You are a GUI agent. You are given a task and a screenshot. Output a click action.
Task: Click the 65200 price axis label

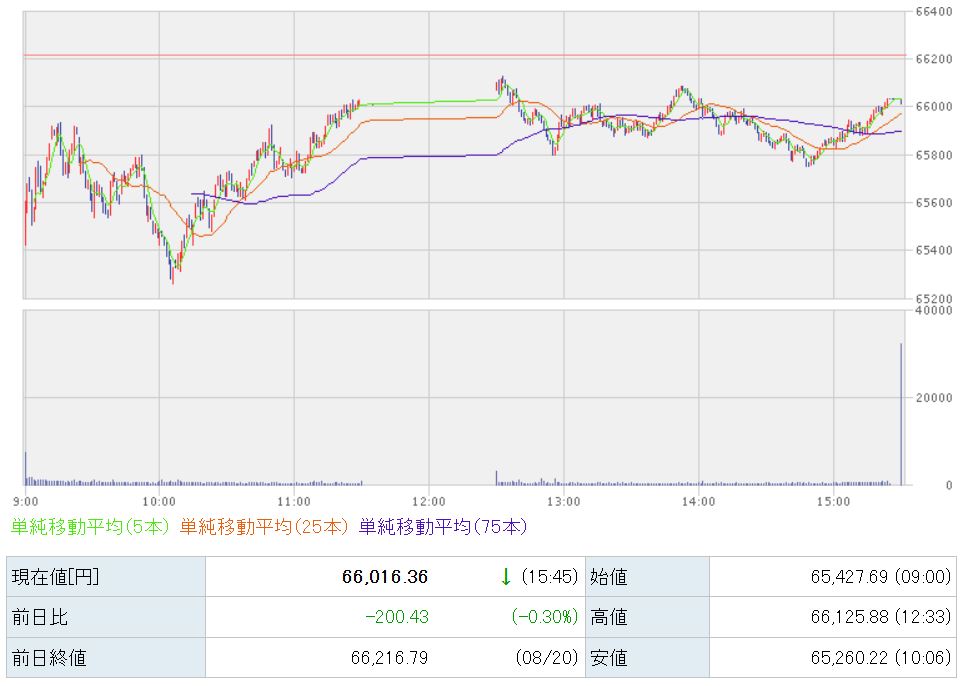[934, 299]
